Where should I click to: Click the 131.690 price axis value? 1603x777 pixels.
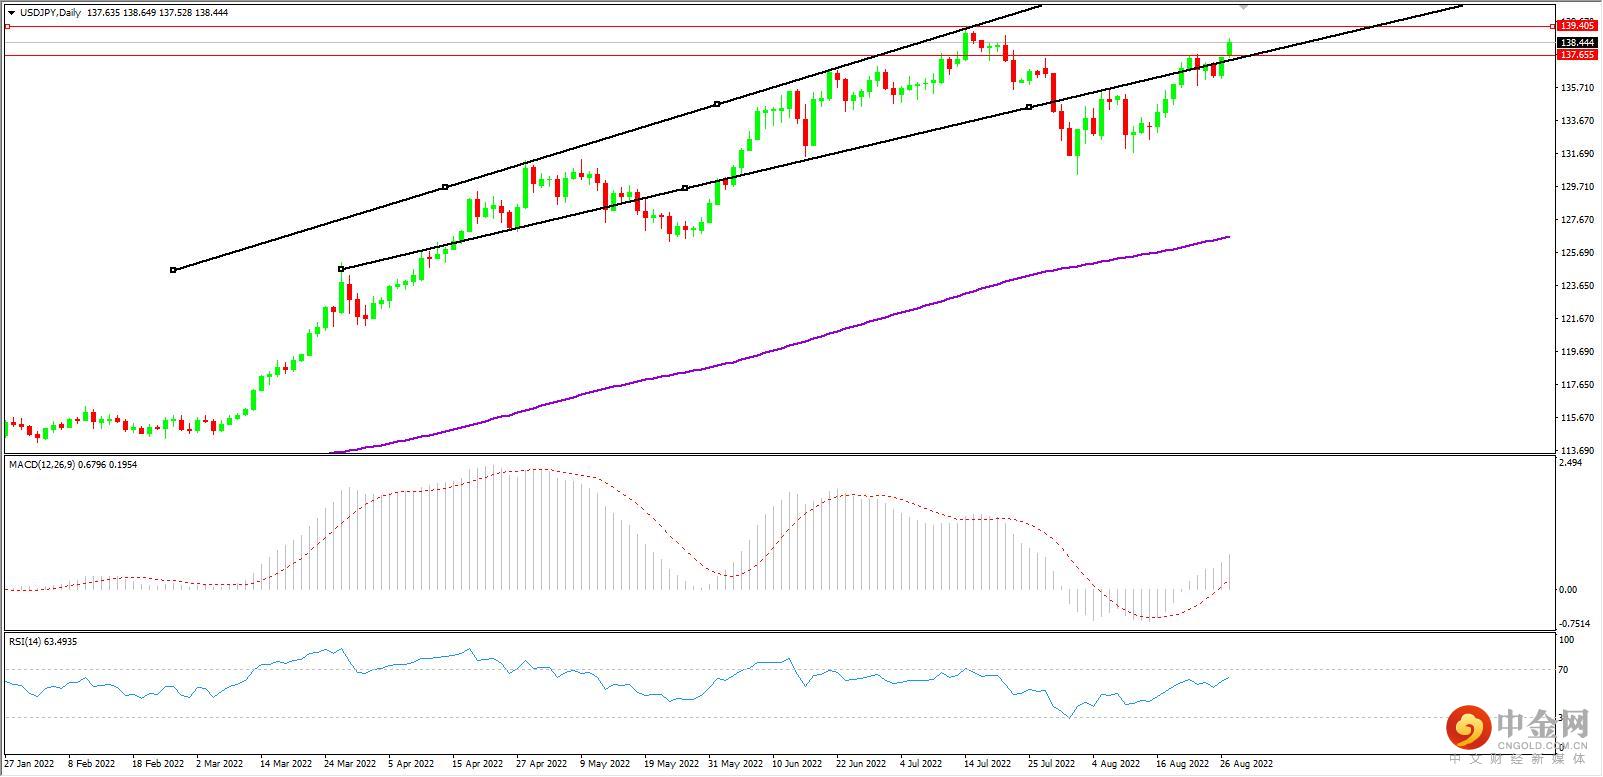tap(1576, 154)
